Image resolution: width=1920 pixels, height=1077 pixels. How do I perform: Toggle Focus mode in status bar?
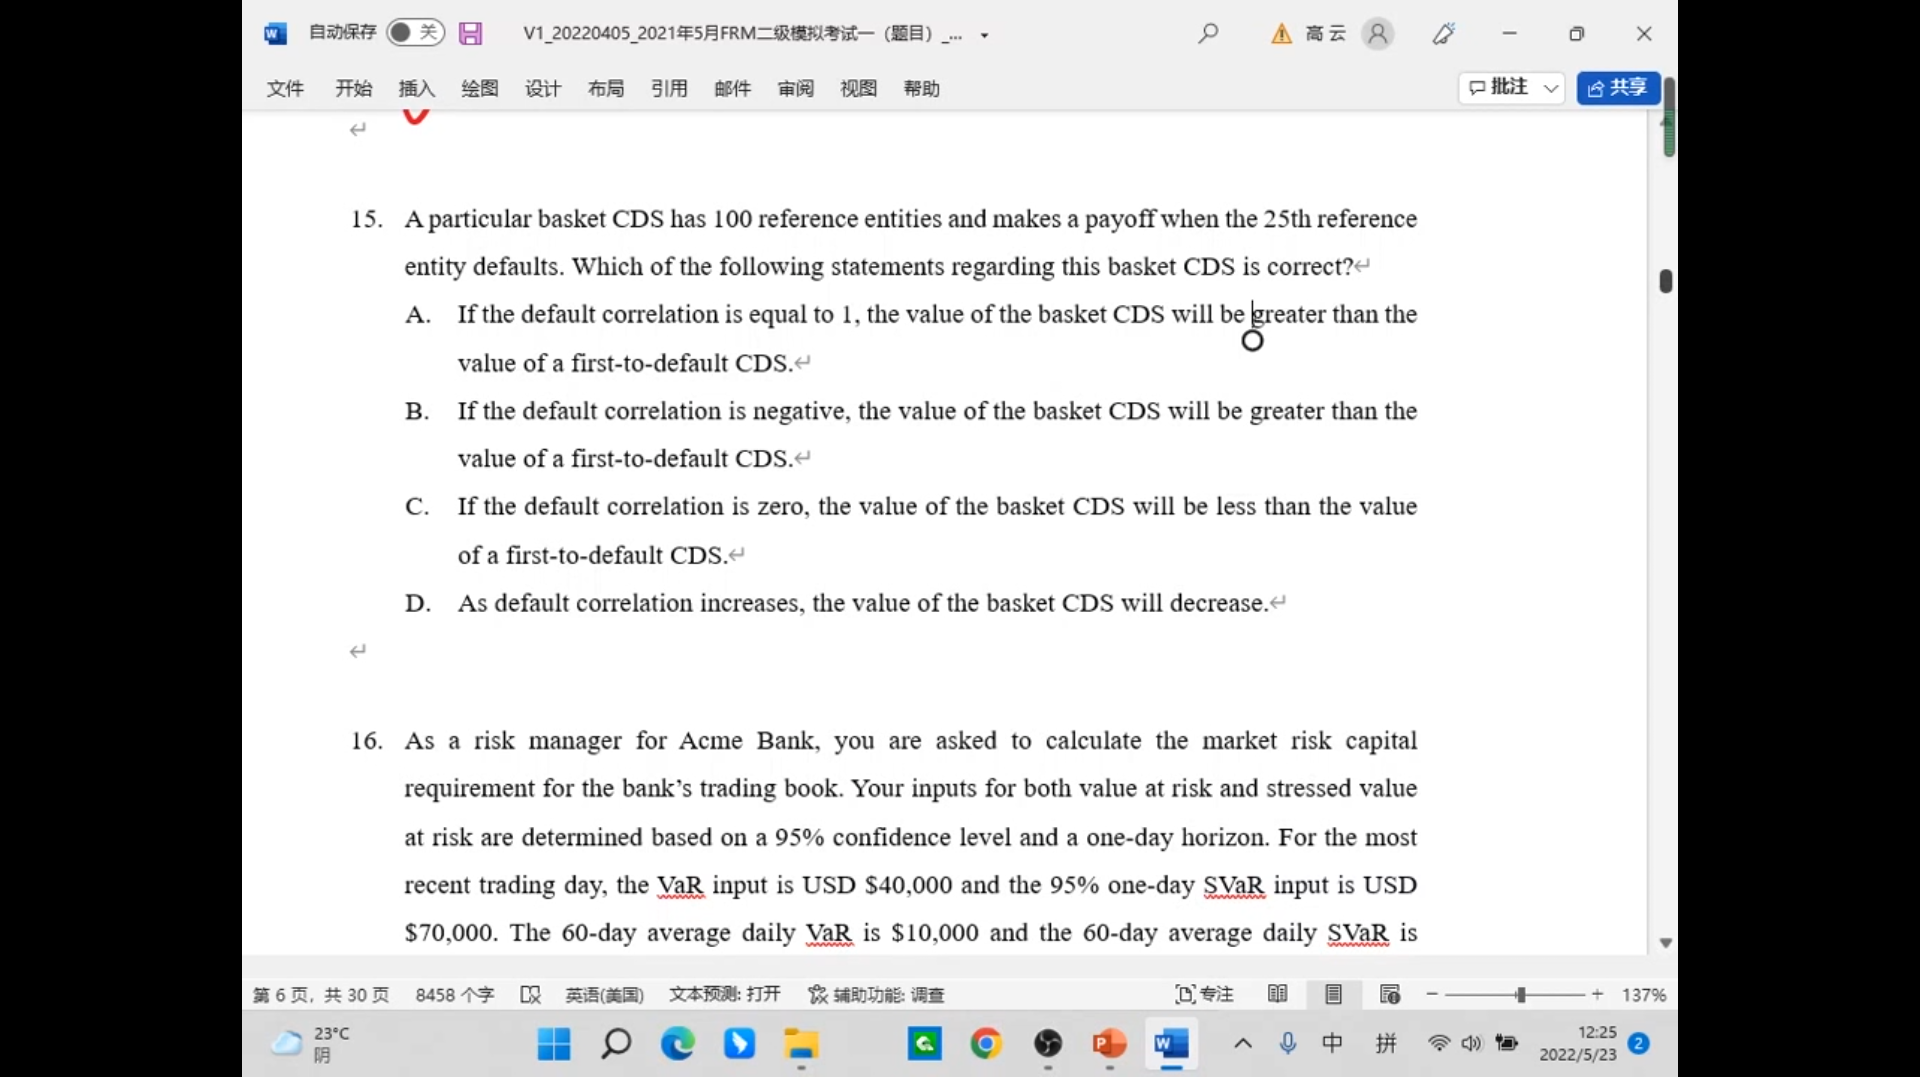click(x=1204, y=994)
